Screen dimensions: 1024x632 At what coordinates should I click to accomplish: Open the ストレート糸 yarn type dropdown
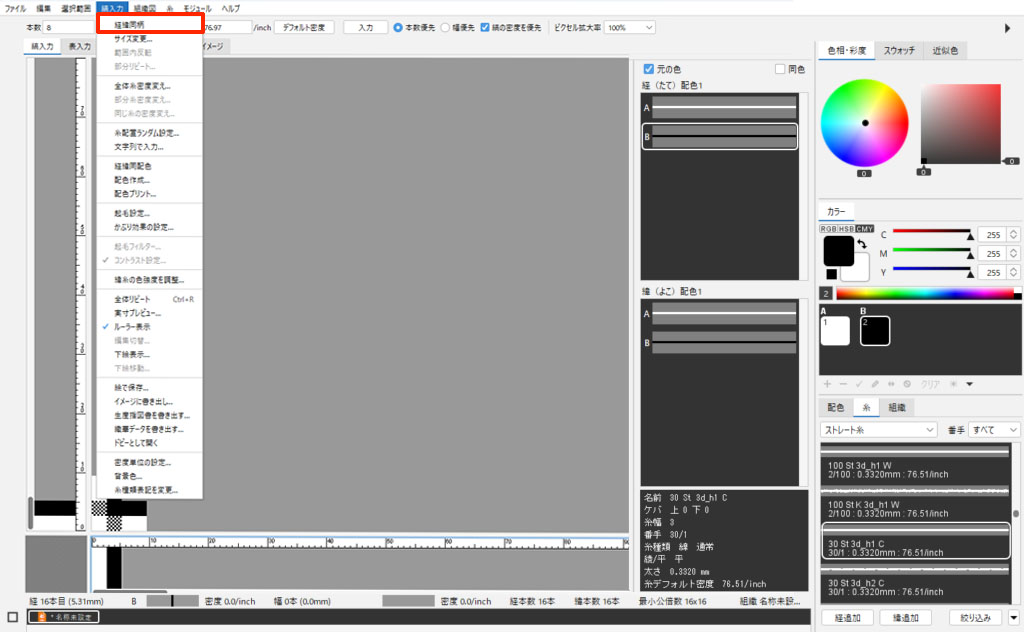coord(878,429)
